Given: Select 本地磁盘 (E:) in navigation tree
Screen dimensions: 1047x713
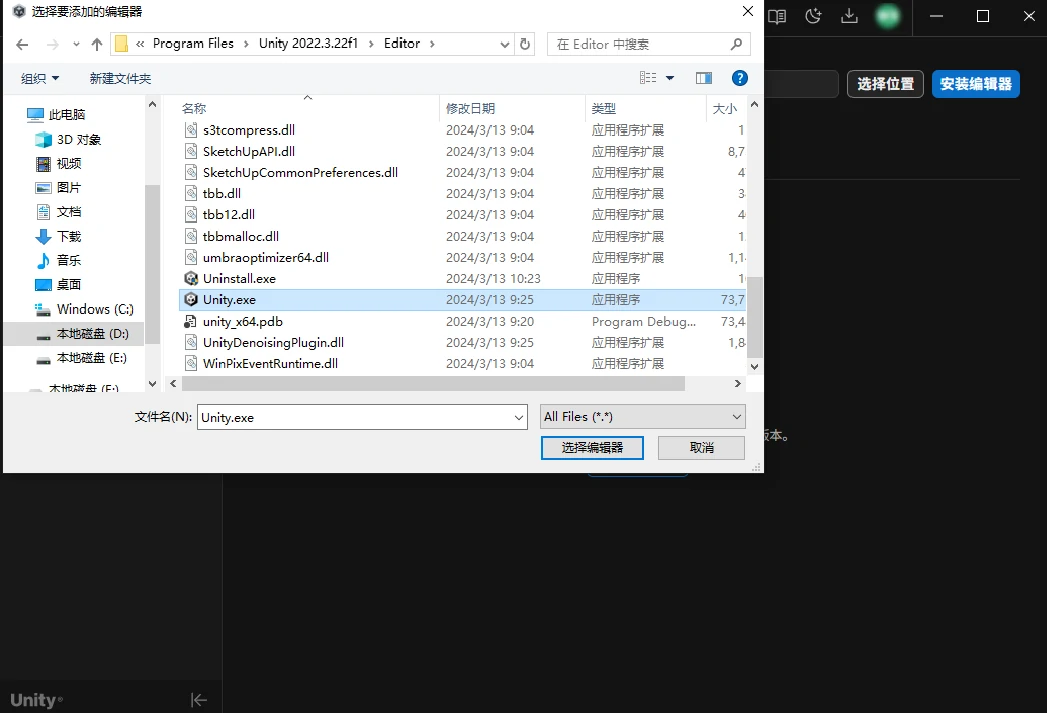Looking at the screenshot, I should (x=91, y=358).
